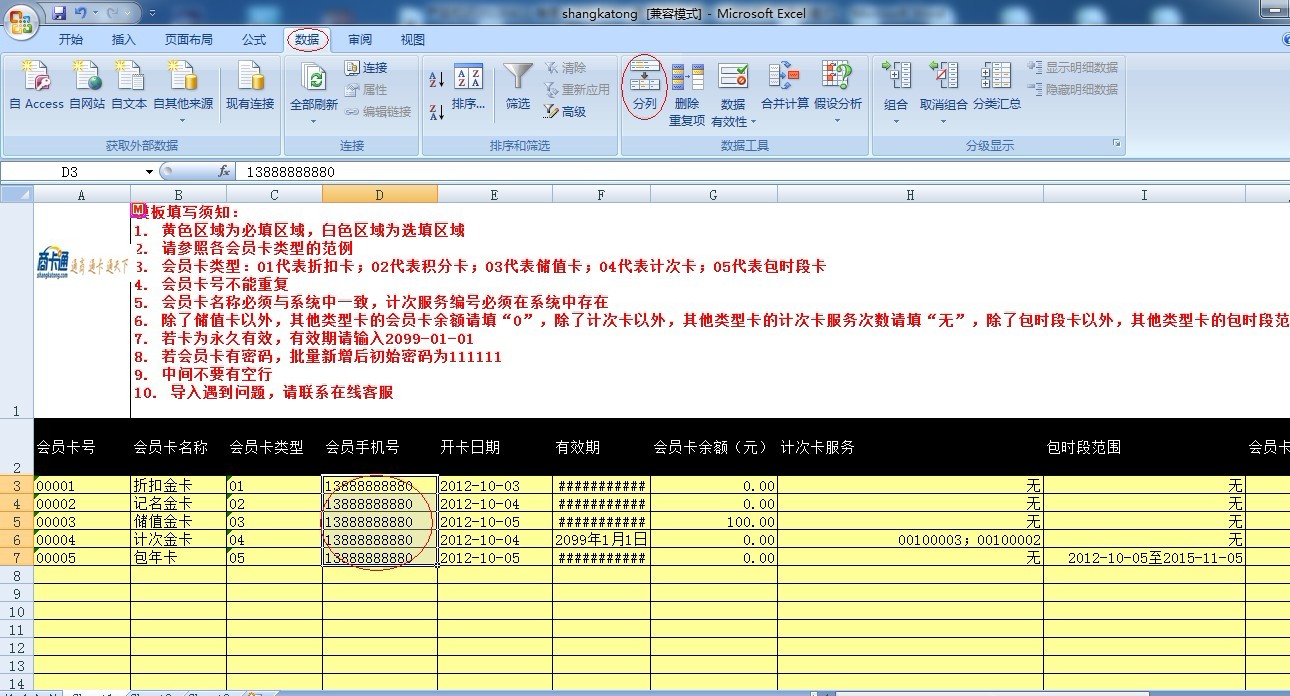Select cell containing 储值金卡

178,522
